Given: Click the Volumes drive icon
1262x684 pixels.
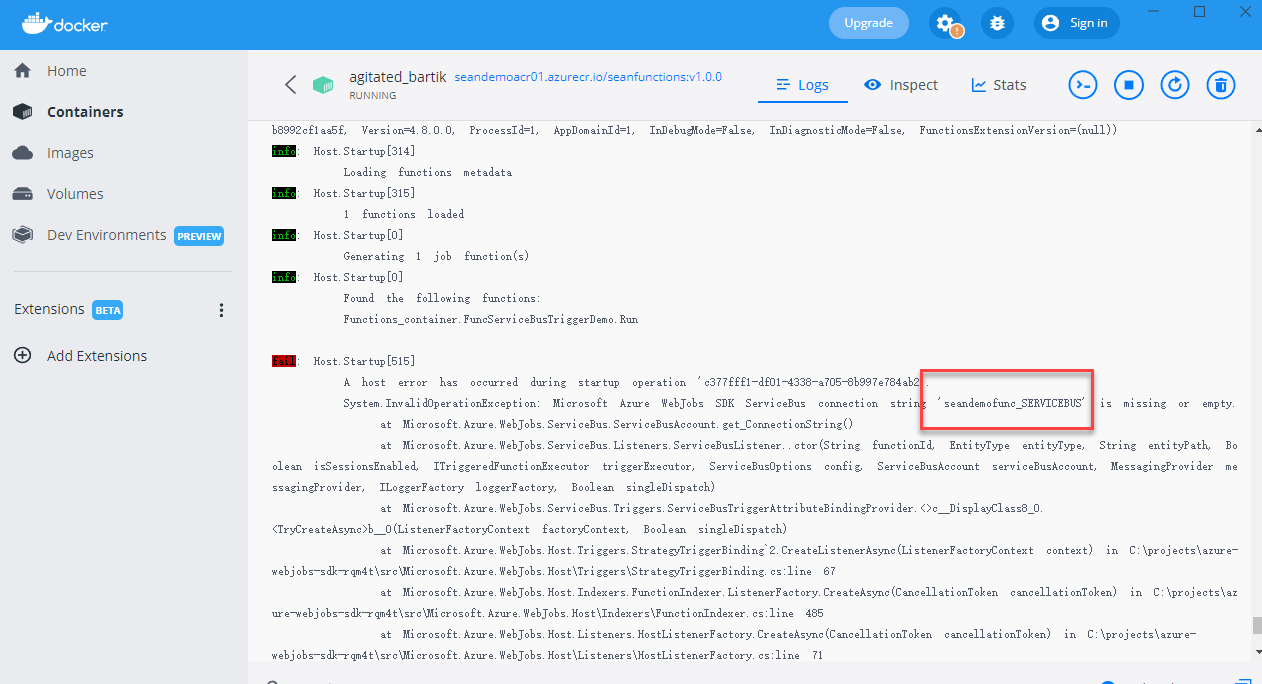Looking at the screenshot, I should (x=23, y=194).
